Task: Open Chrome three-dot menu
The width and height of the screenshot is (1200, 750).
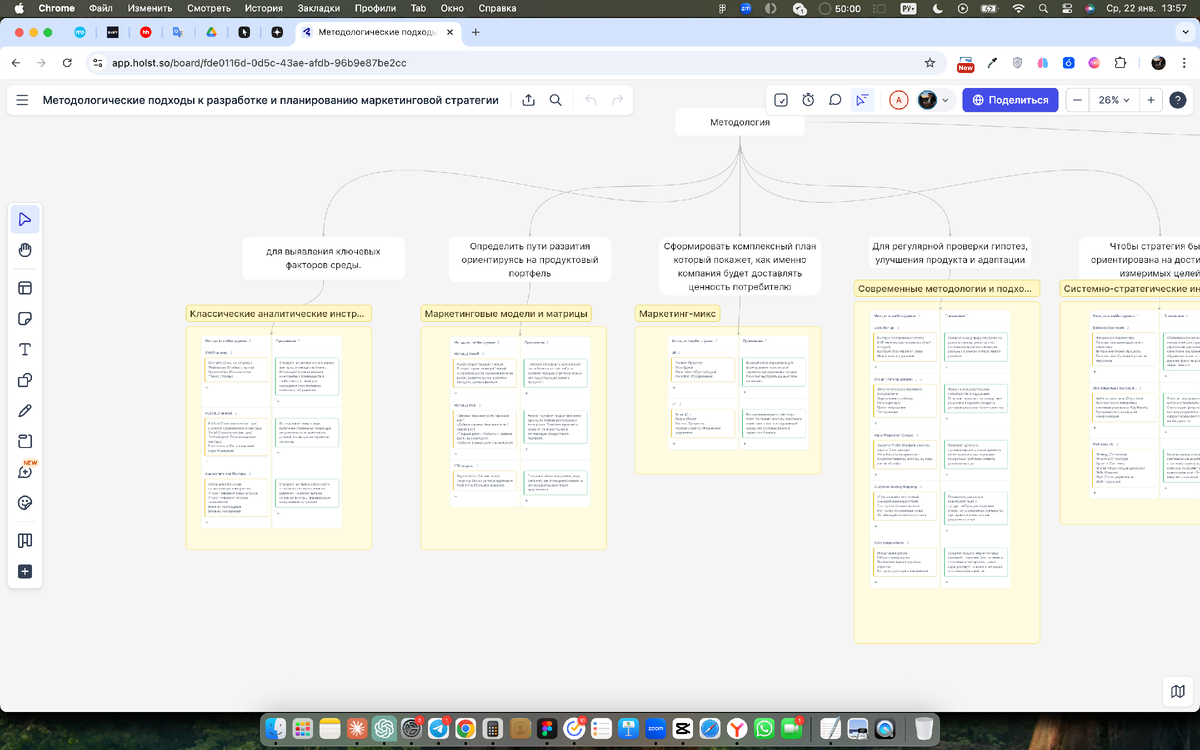Action: [x=1184, y=62]
